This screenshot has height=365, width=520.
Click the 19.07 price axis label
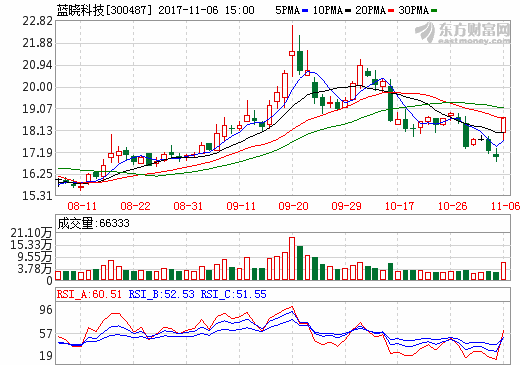click(x=37, y=109)
